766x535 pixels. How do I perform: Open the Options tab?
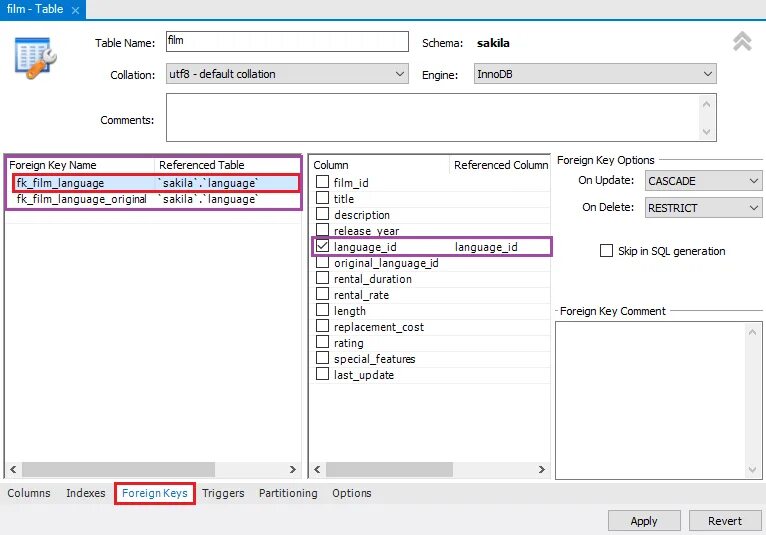click(352, 493)
